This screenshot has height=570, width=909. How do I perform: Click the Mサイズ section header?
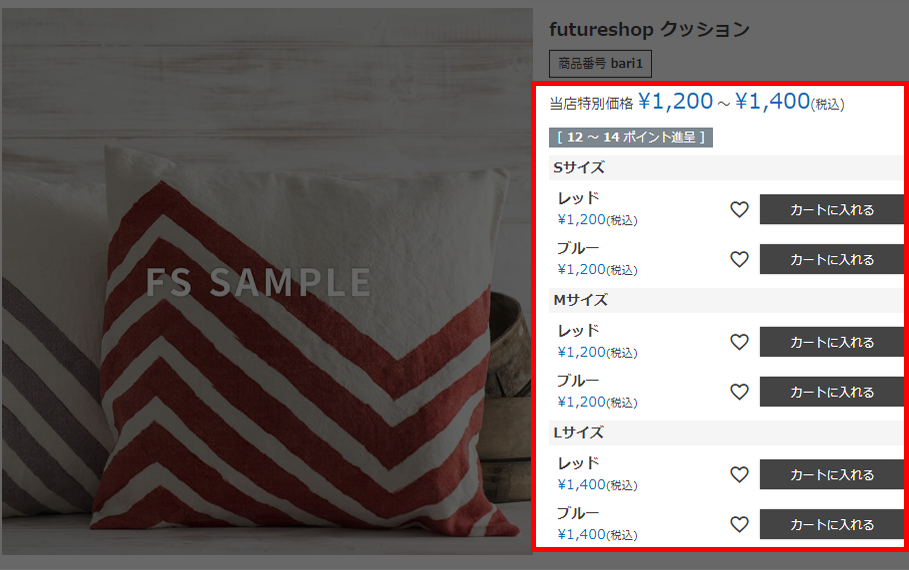[726, 300]
